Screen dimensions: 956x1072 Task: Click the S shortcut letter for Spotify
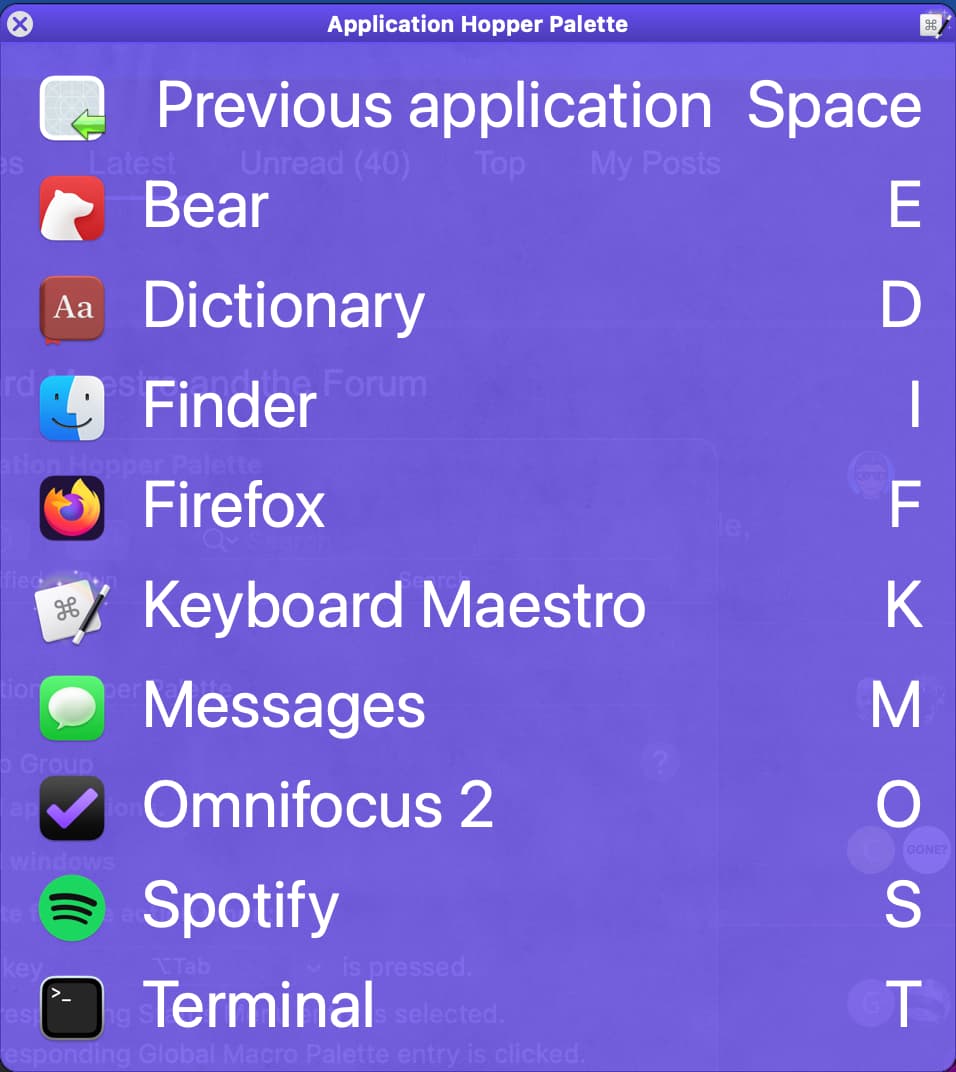tap(903, 904)
